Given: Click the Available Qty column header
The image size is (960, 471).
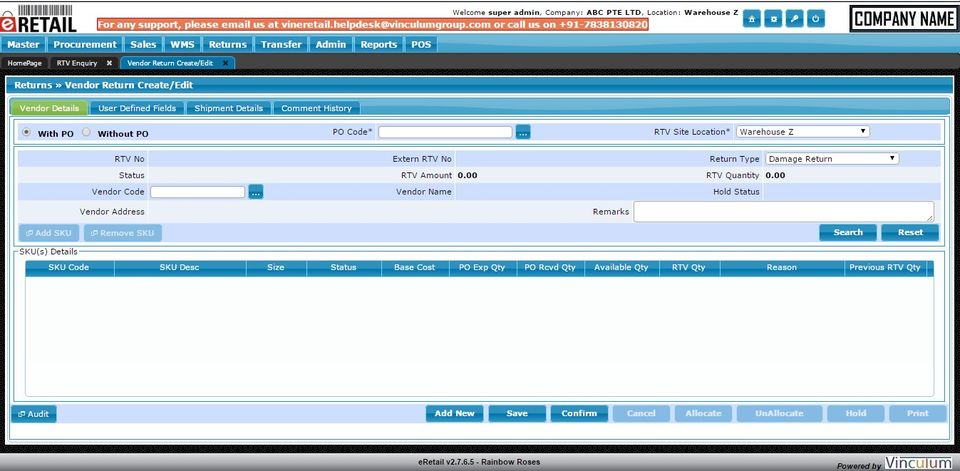Looking at the screenshot, I should 621,268.
